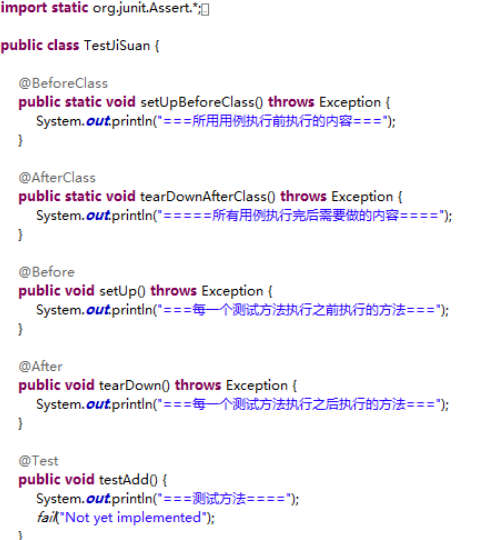The height and width of the screenshot is (540, 485).
Task: Click the string 'Not yet implemented'
Action: pos(133,517)
